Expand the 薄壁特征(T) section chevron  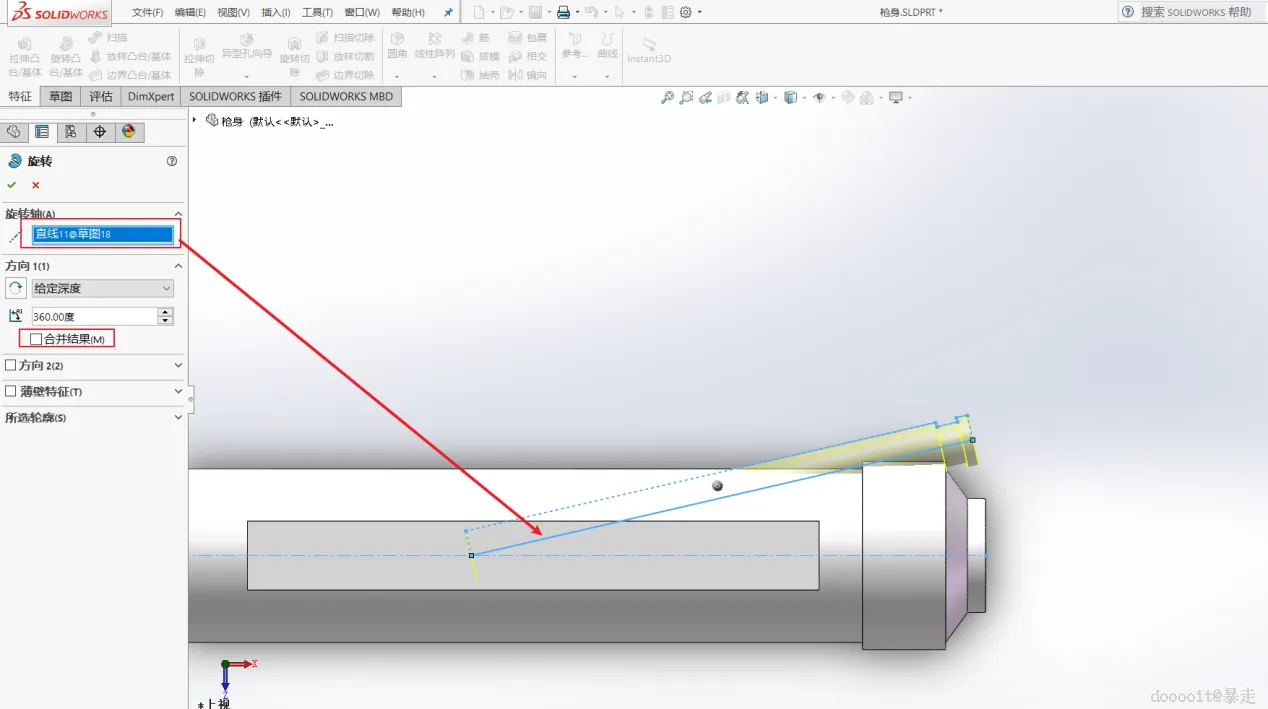pos(179,392)
